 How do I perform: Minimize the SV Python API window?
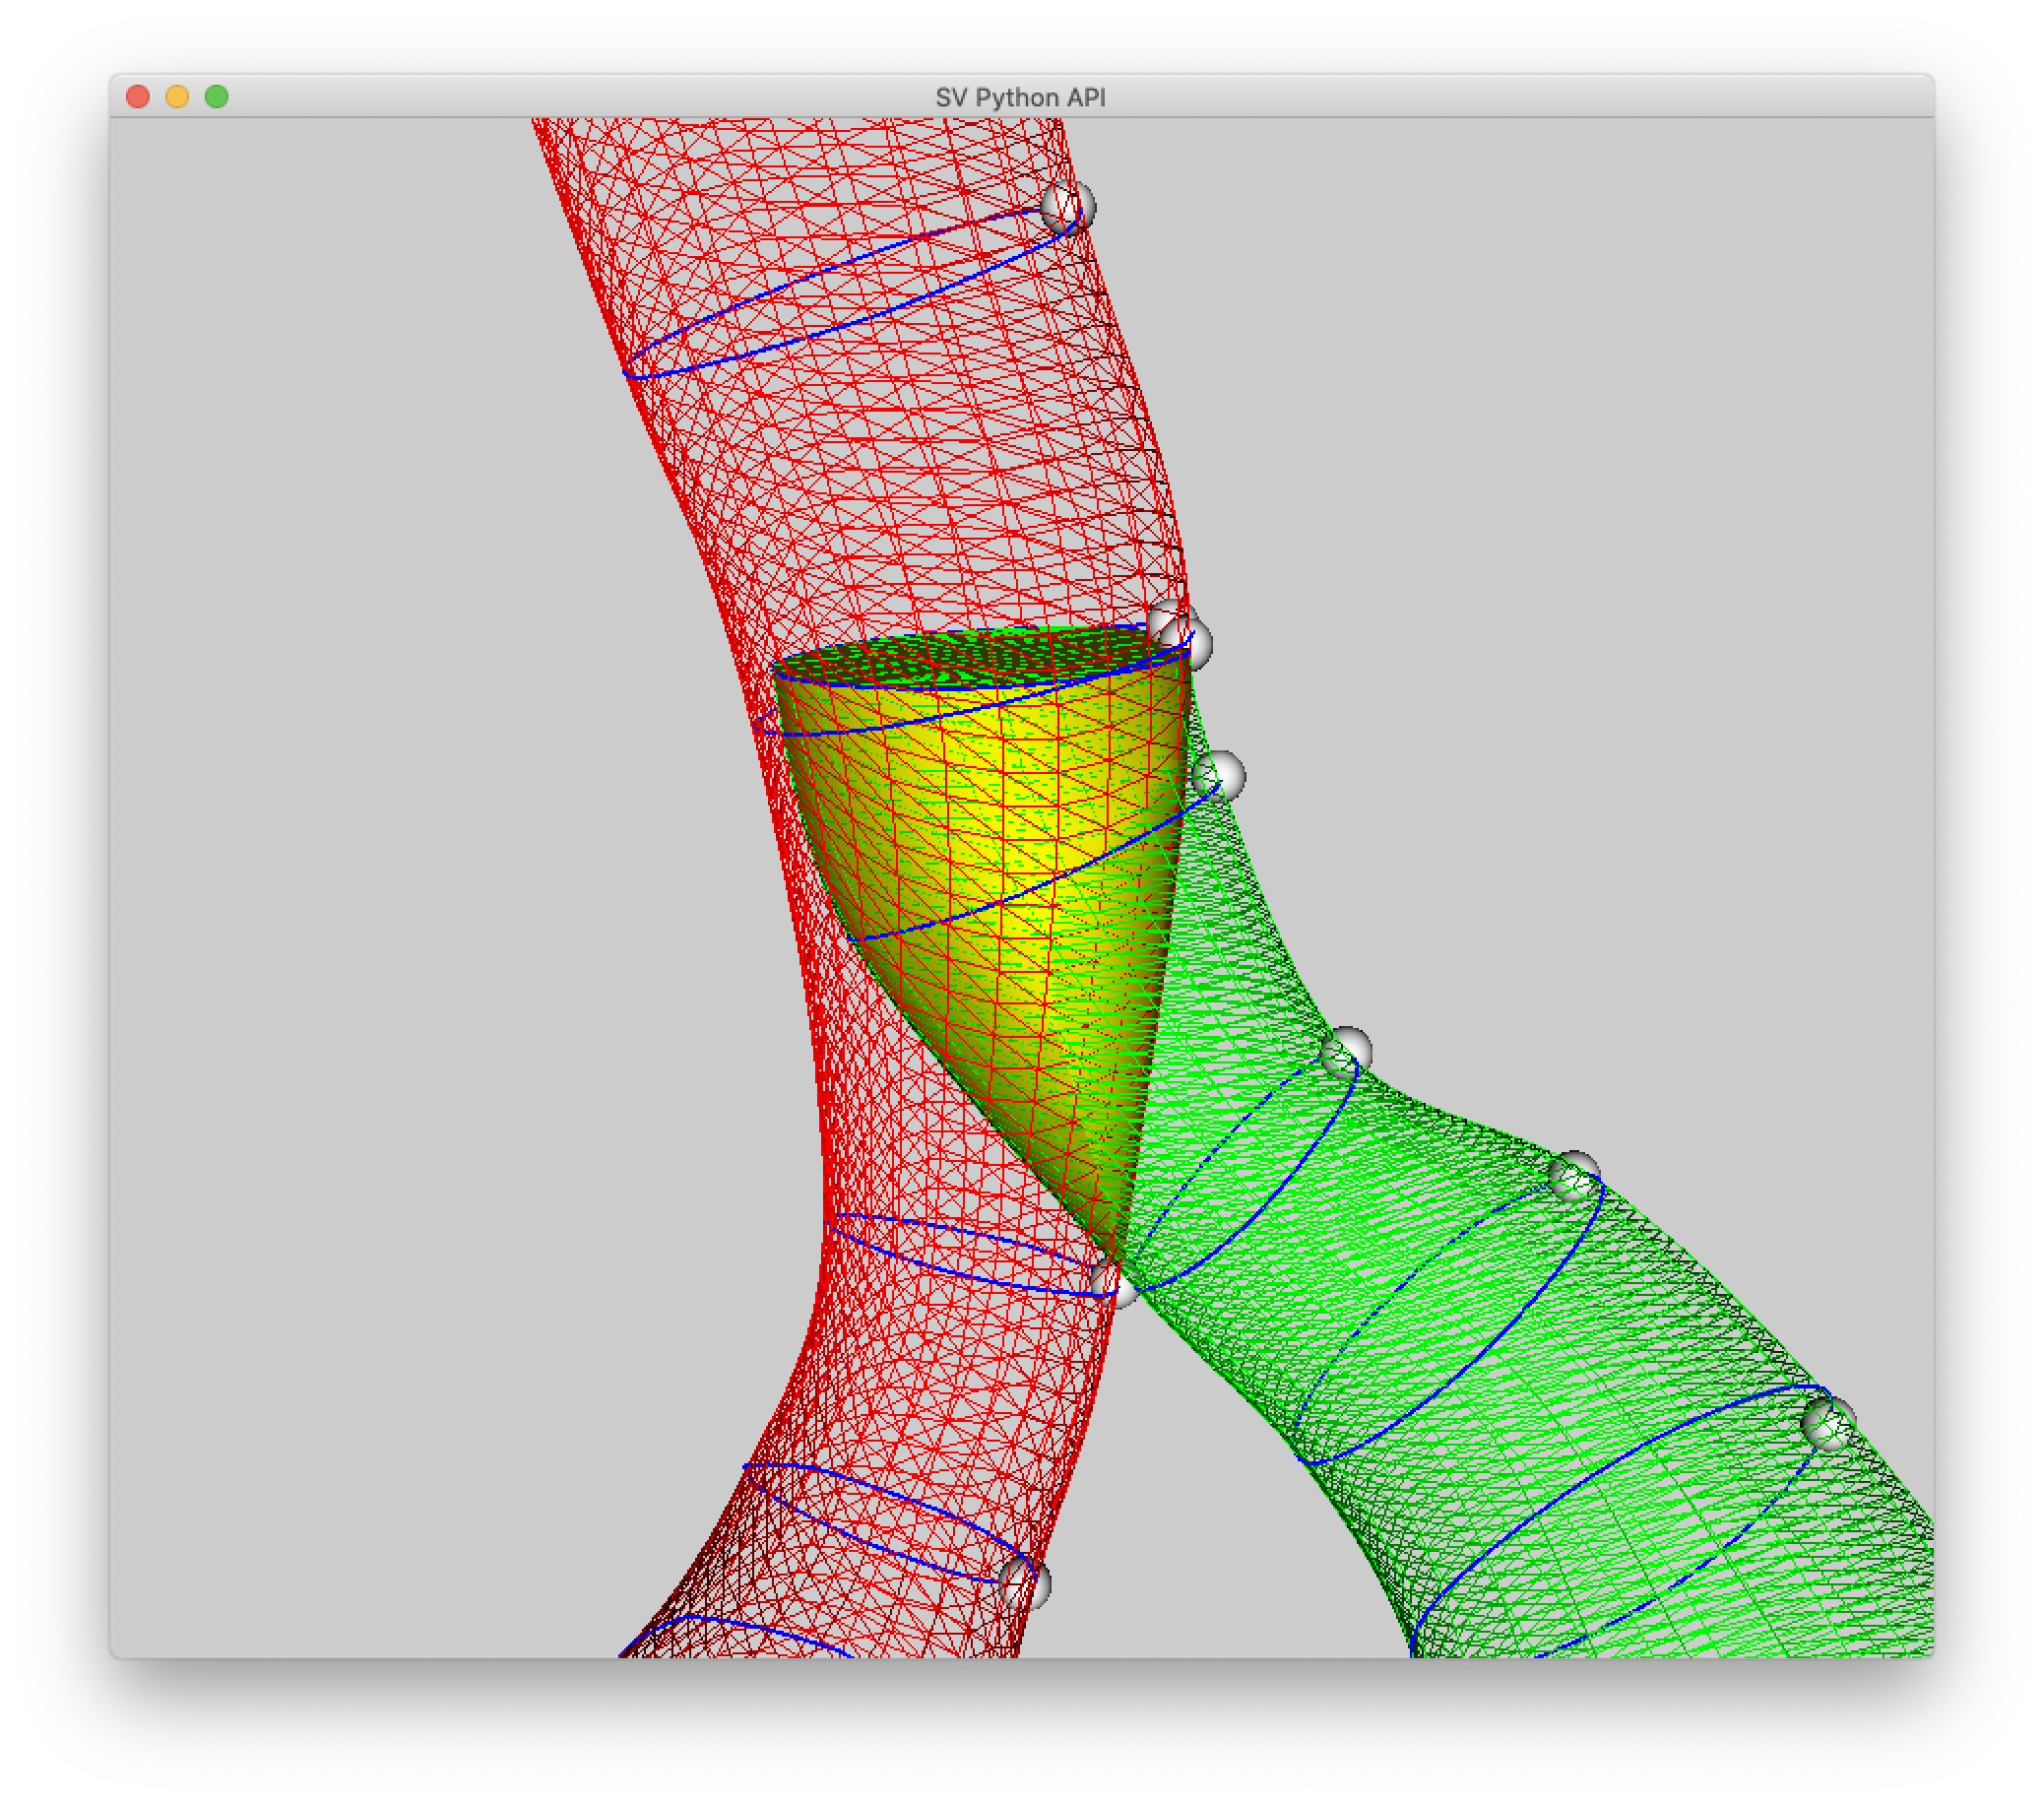177,96
